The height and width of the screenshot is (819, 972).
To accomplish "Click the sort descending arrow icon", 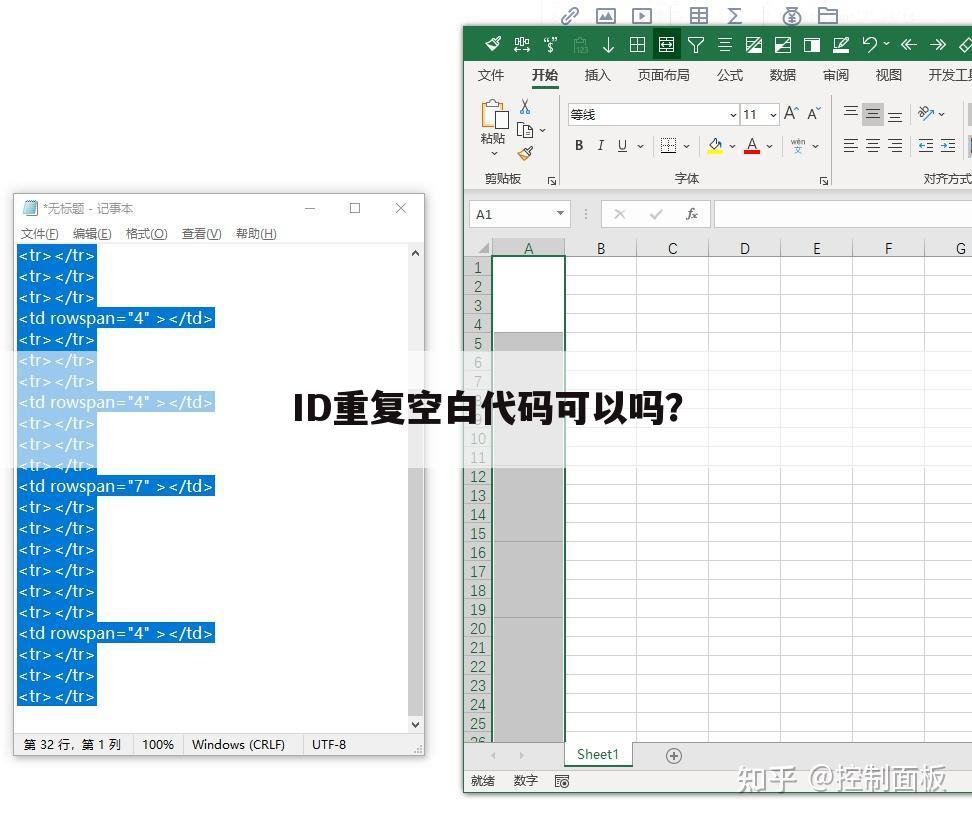I will (608, 45).
